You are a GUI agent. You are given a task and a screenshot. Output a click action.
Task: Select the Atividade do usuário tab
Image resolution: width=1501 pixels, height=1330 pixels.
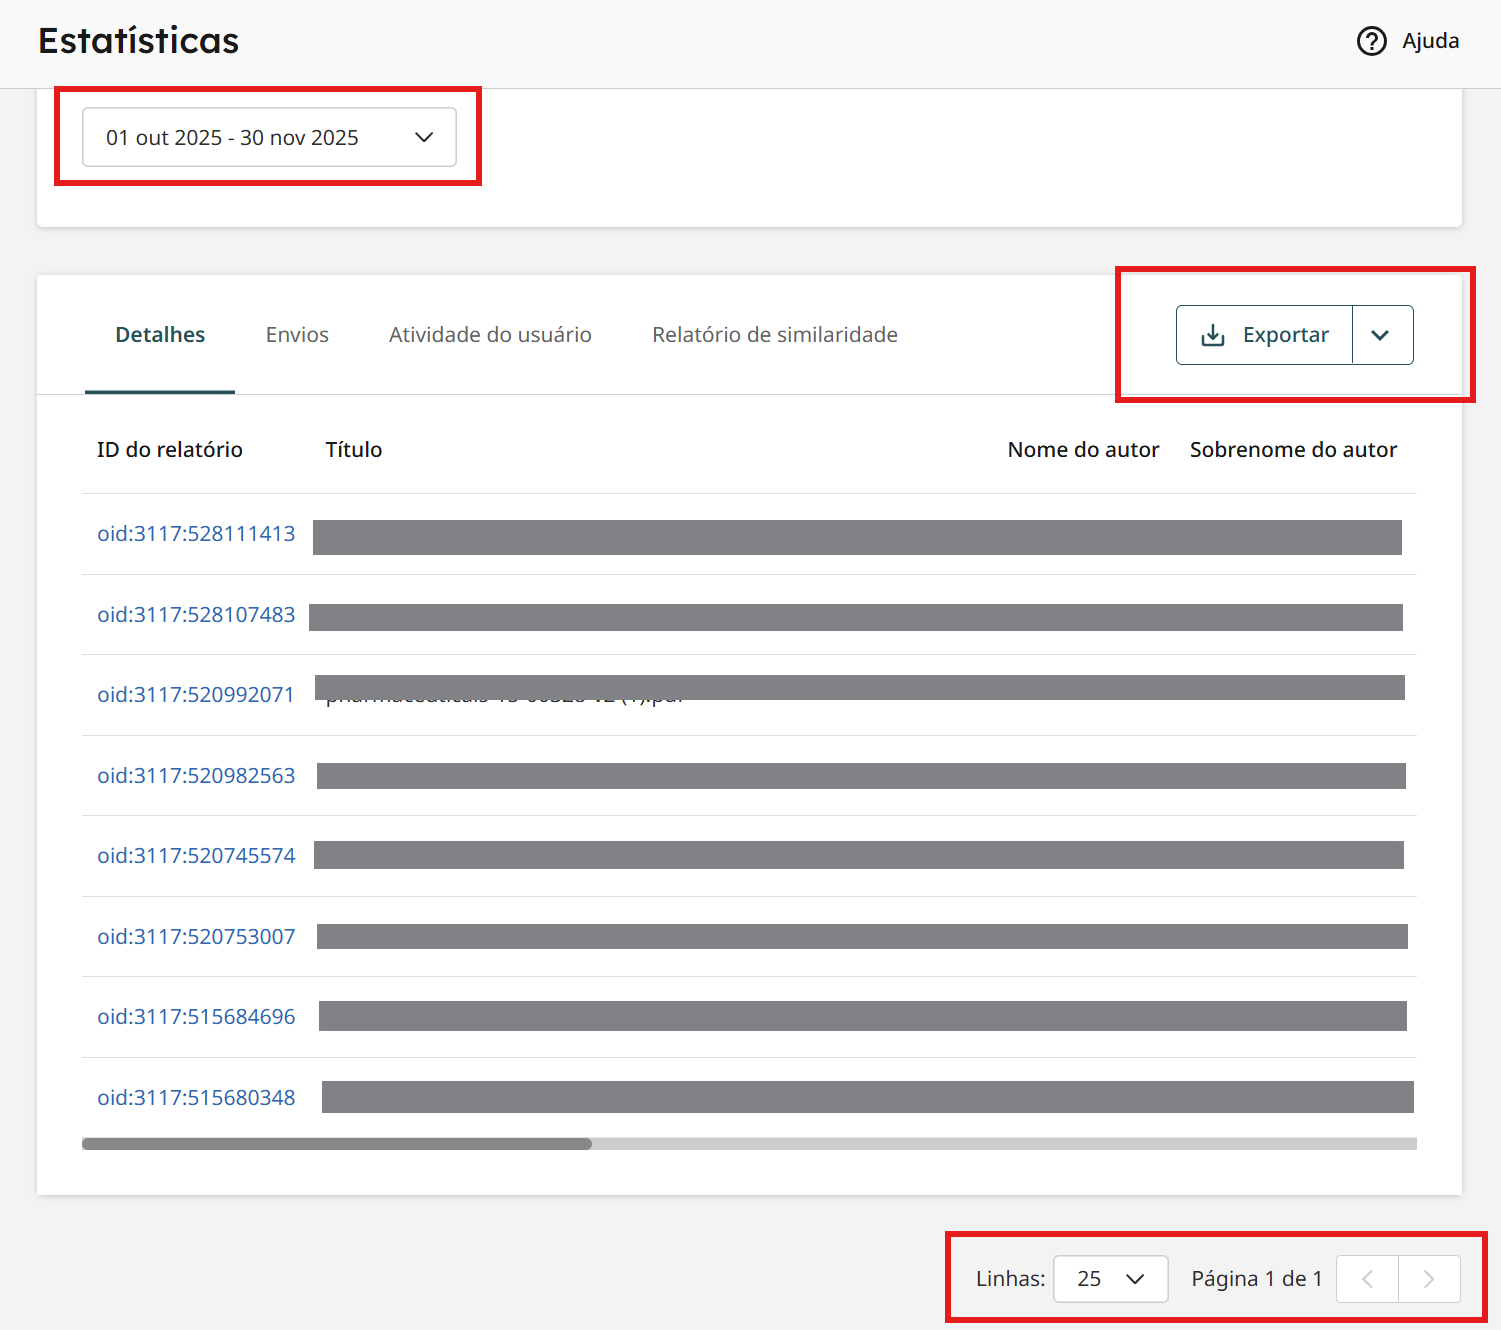490,335
